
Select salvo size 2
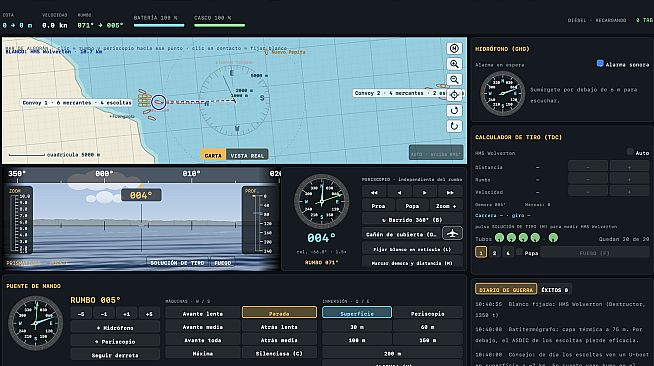[494, 253]
